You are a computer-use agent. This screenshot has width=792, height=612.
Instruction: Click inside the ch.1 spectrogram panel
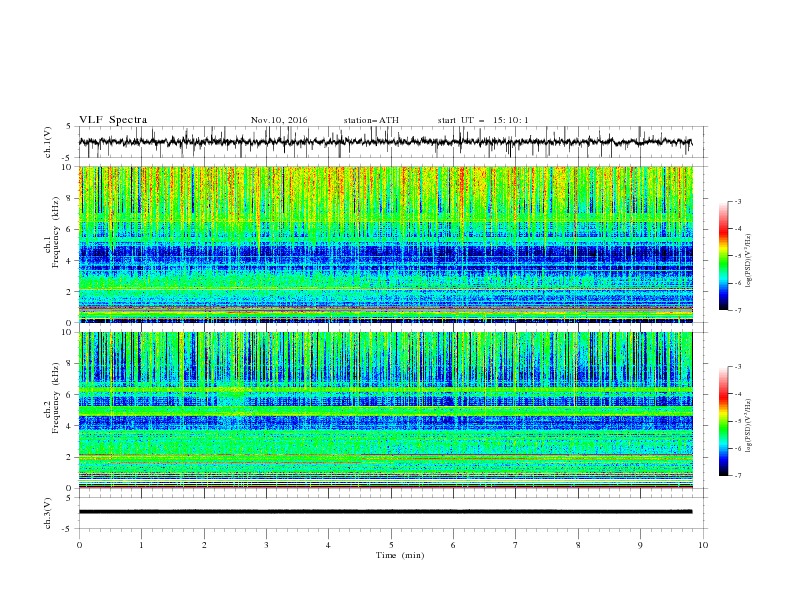click(386, 244)
